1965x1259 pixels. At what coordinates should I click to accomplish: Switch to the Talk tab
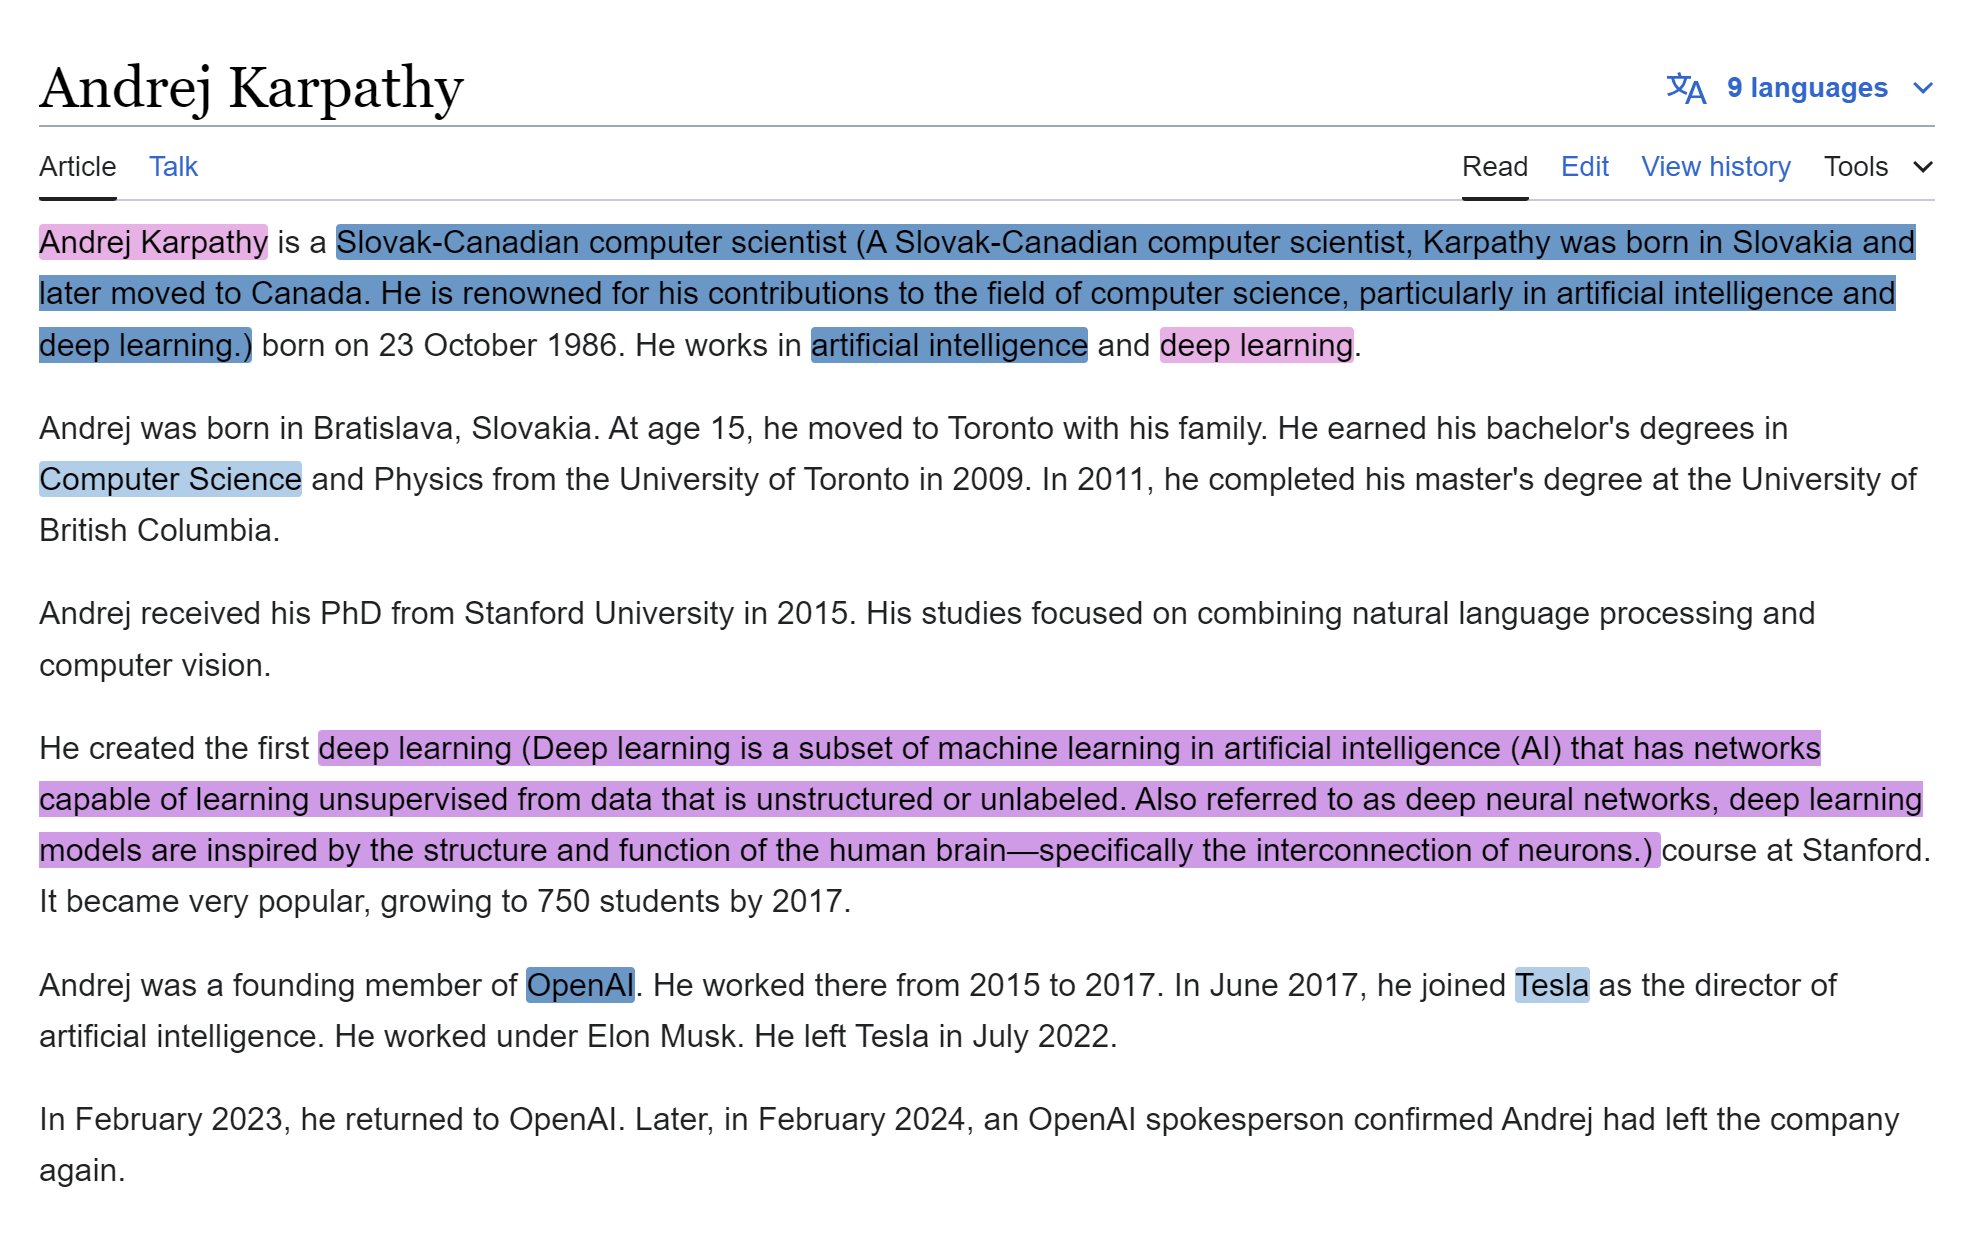pos(173,167)
